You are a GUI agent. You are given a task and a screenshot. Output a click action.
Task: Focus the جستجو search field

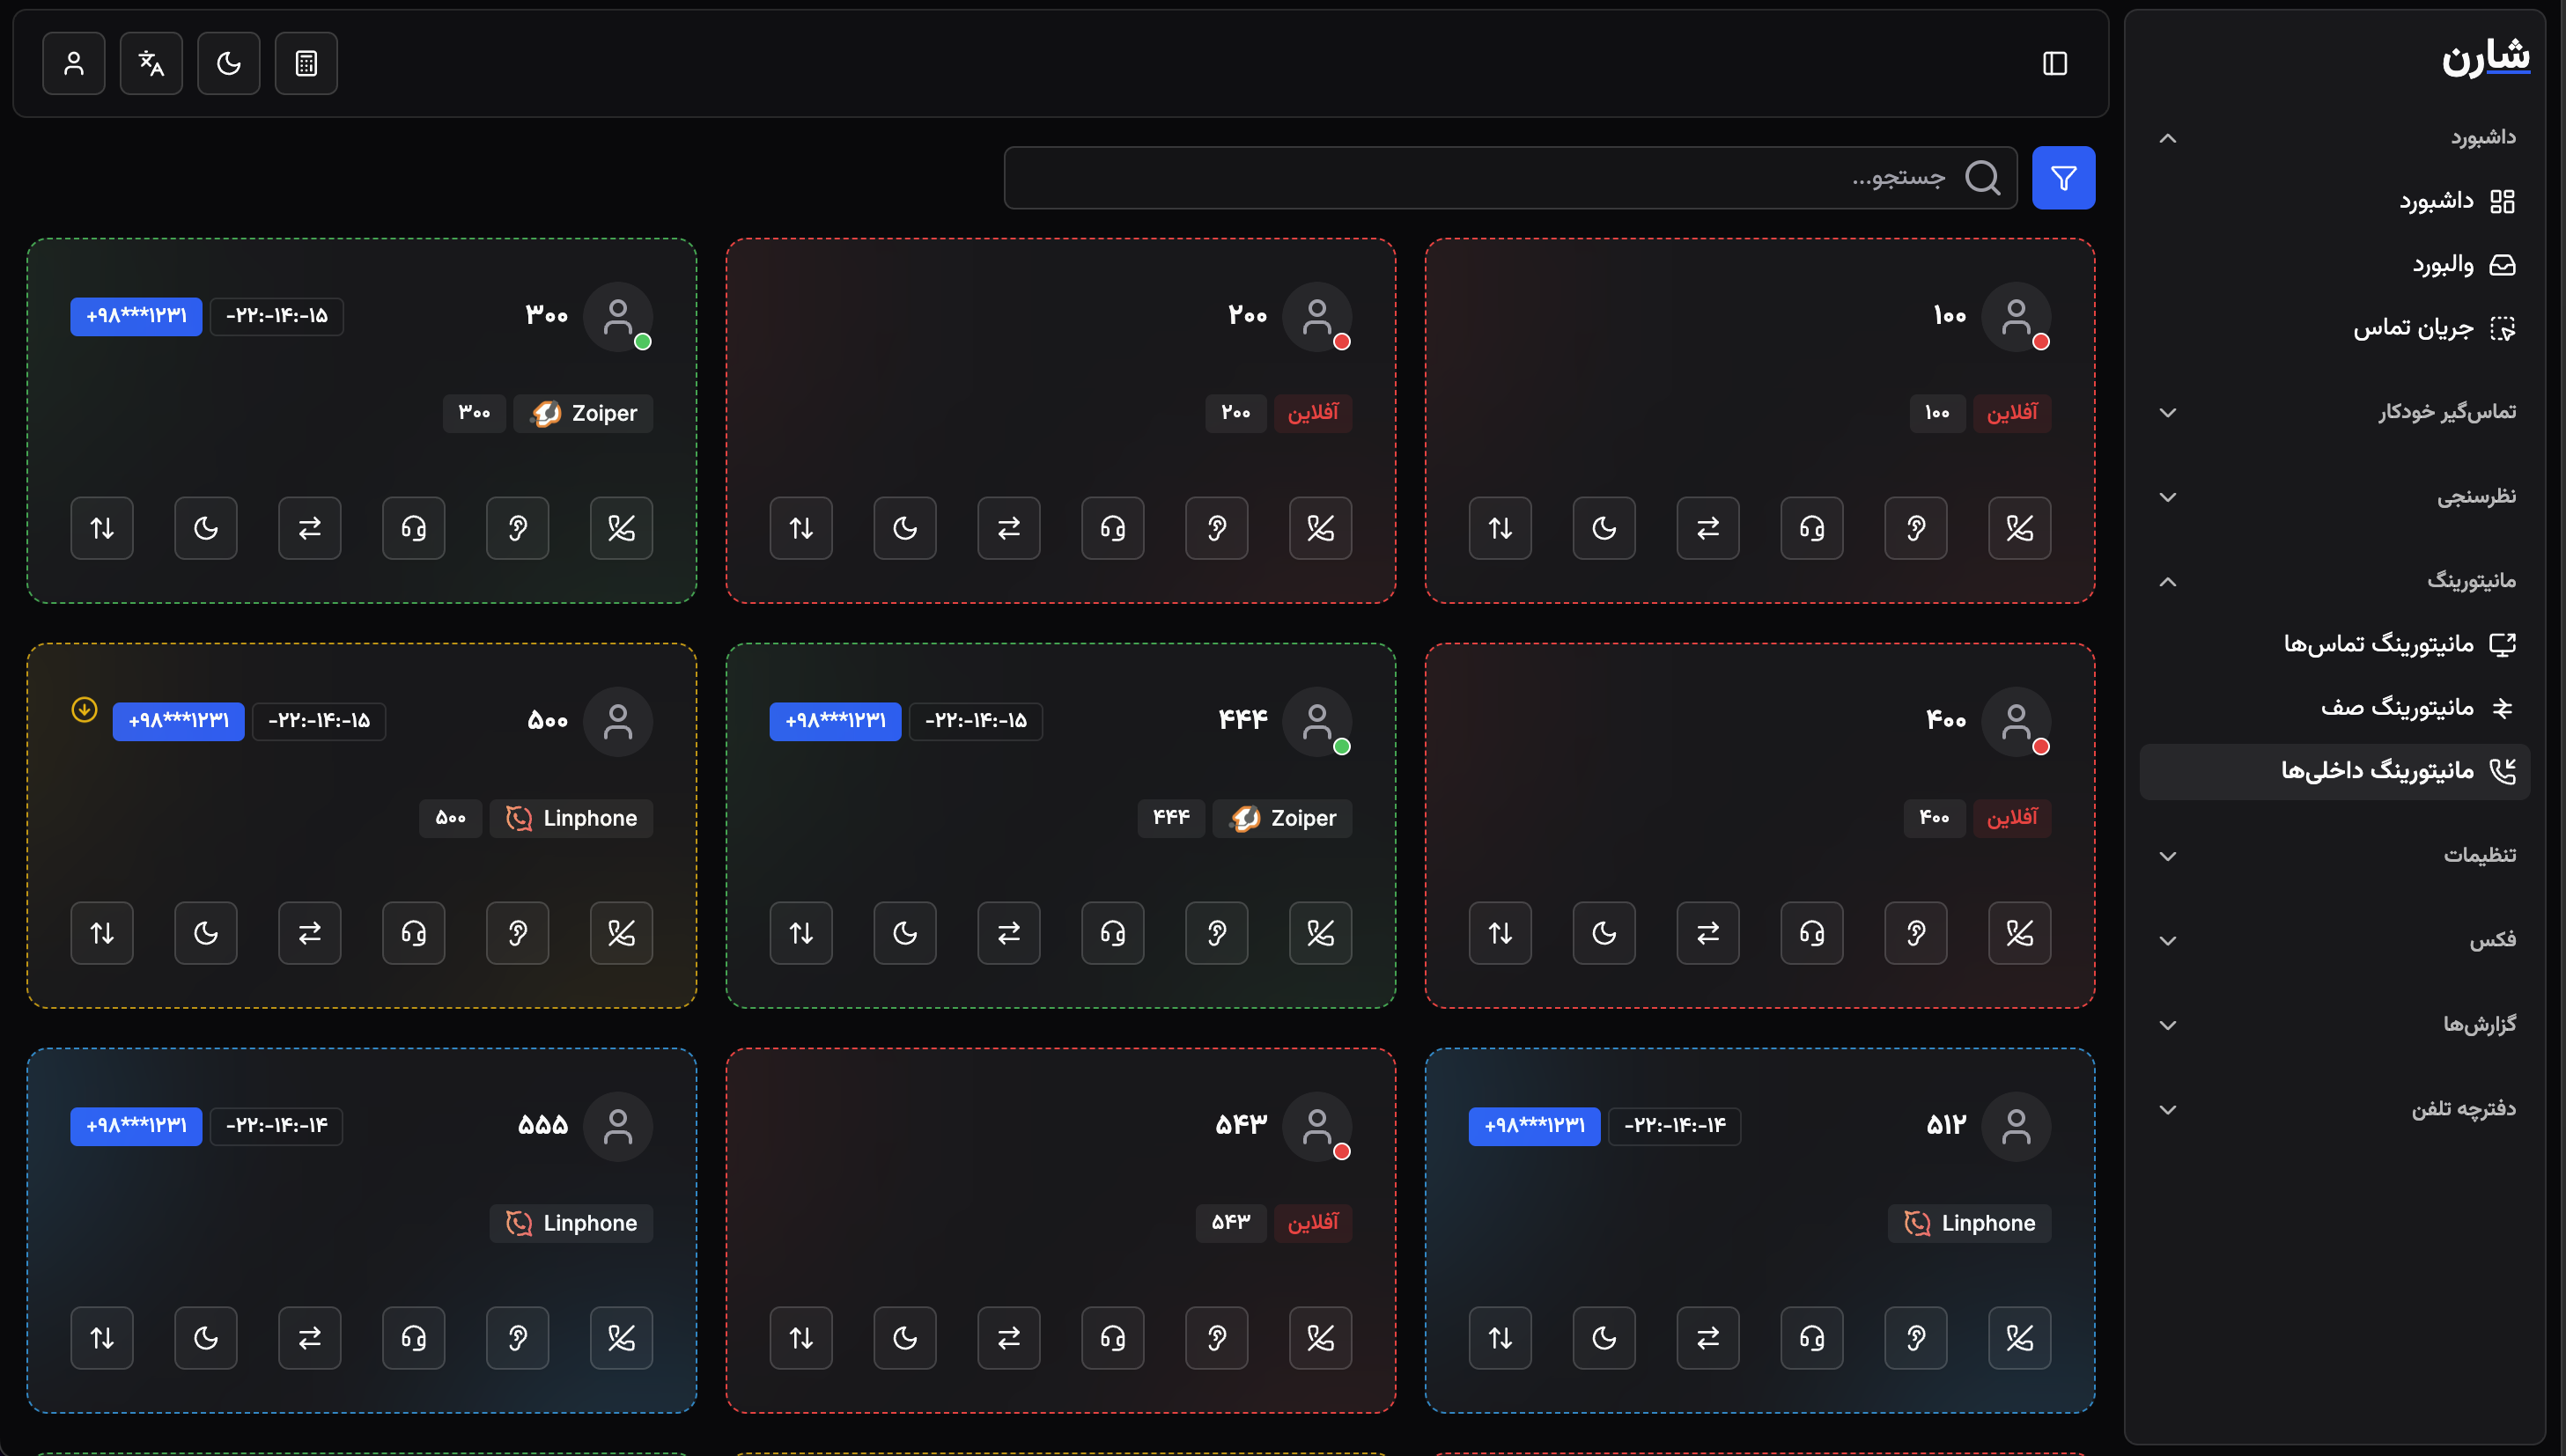(x=1510, y=178)
